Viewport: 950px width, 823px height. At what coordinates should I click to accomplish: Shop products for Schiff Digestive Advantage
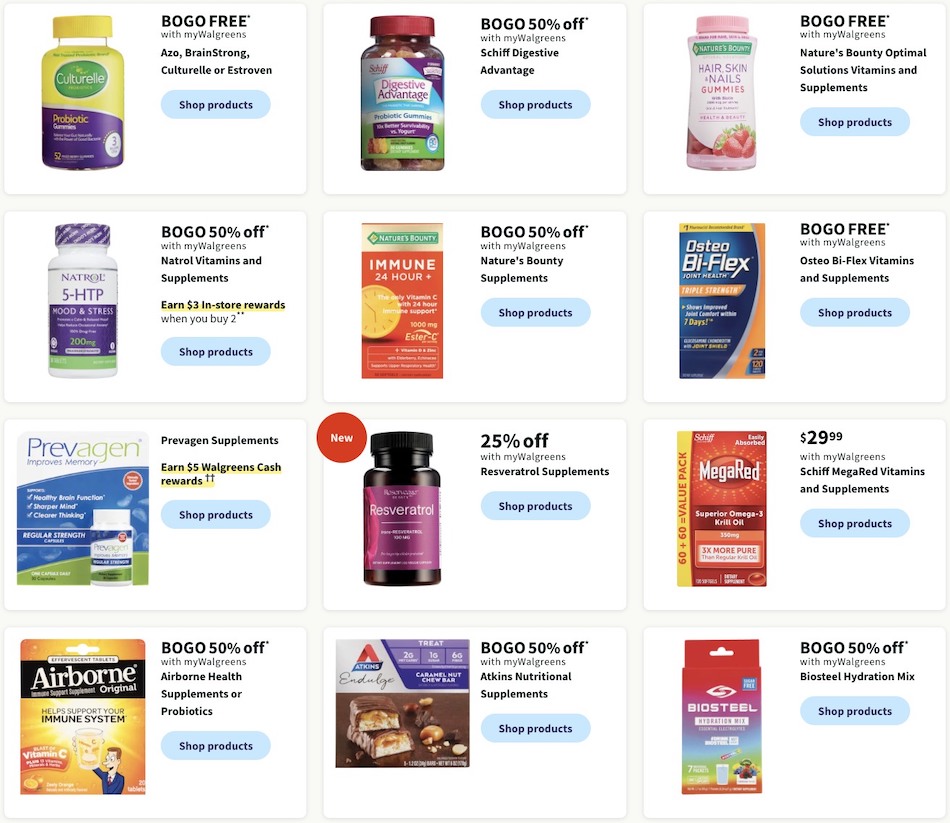[x=536, y=105]
